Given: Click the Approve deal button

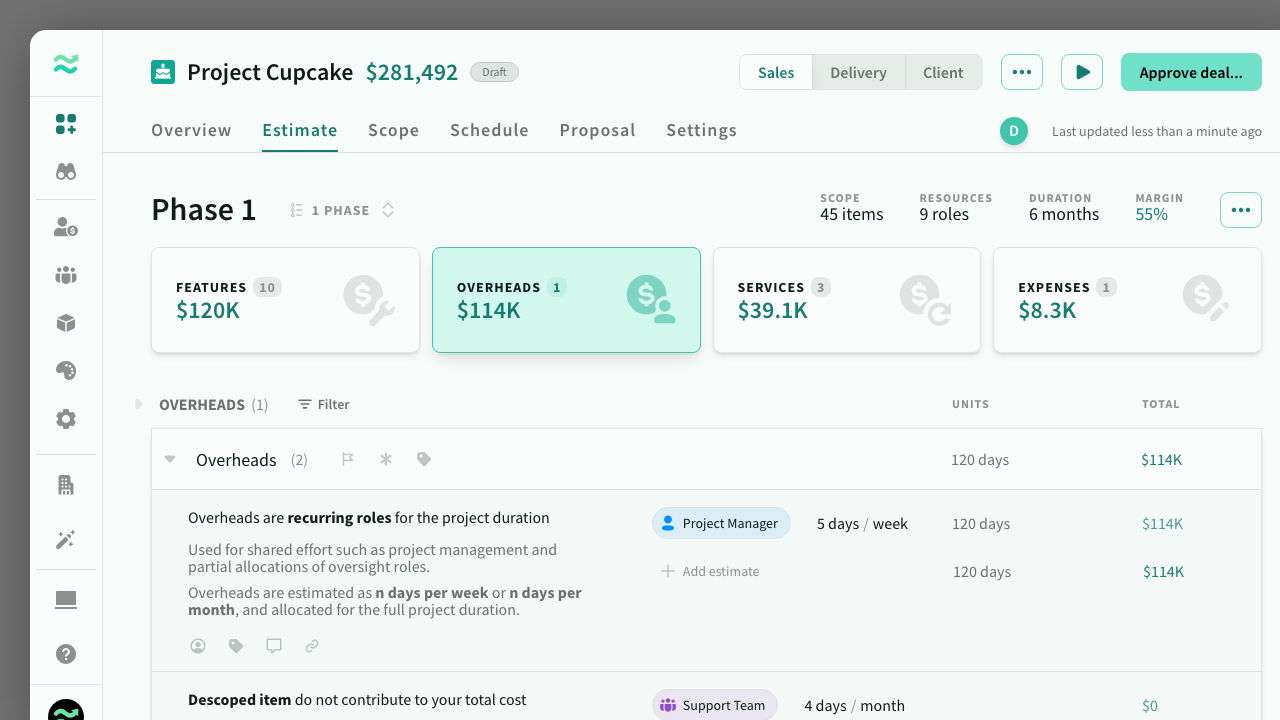Looking at the screenshot, I should click(1190, 73).
